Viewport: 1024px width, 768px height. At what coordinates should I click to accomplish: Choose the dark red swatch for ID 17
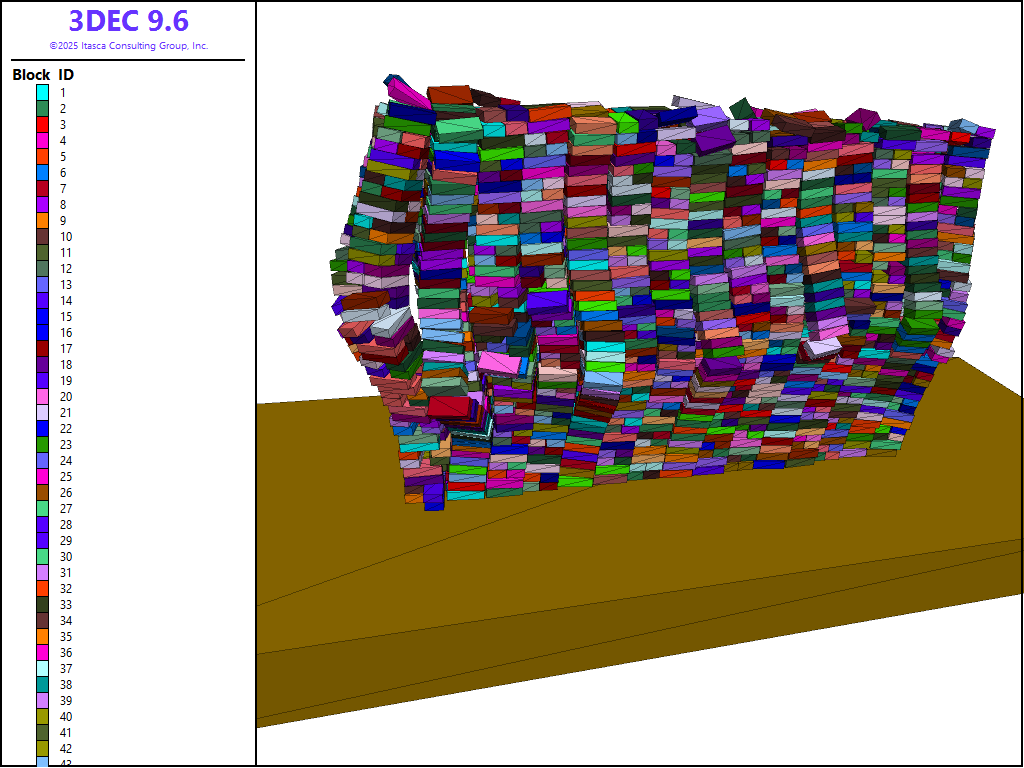(43, 348)
